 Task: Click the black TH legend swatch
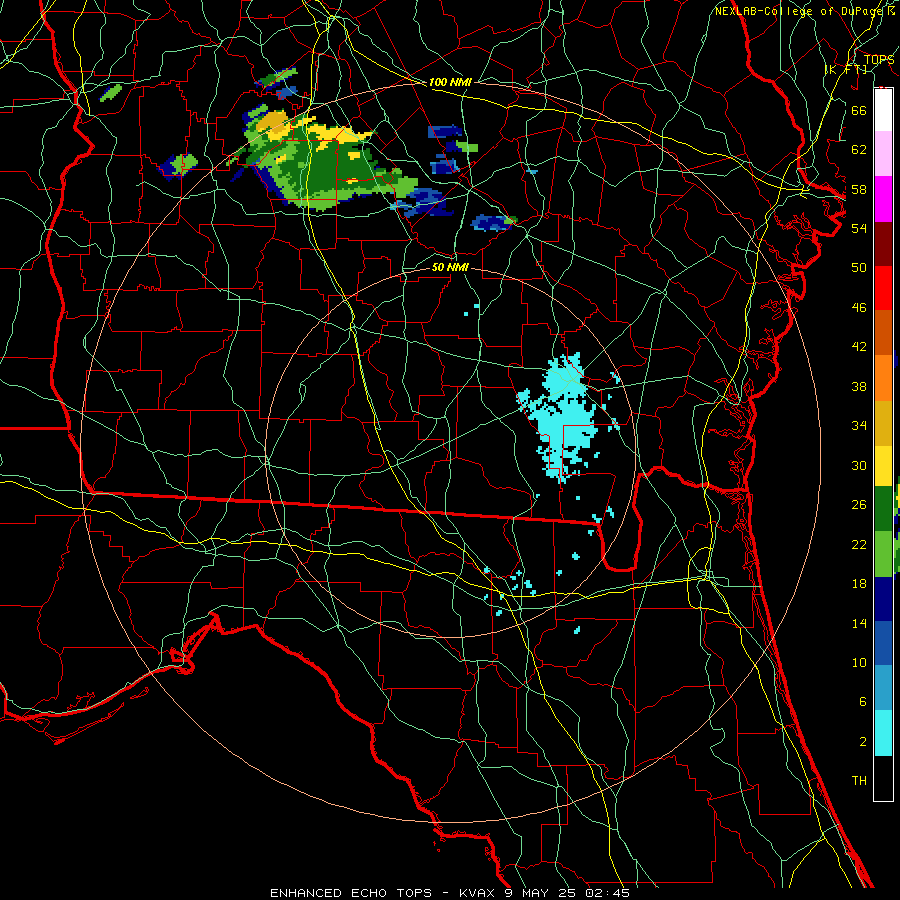click(x=883, y=778)
